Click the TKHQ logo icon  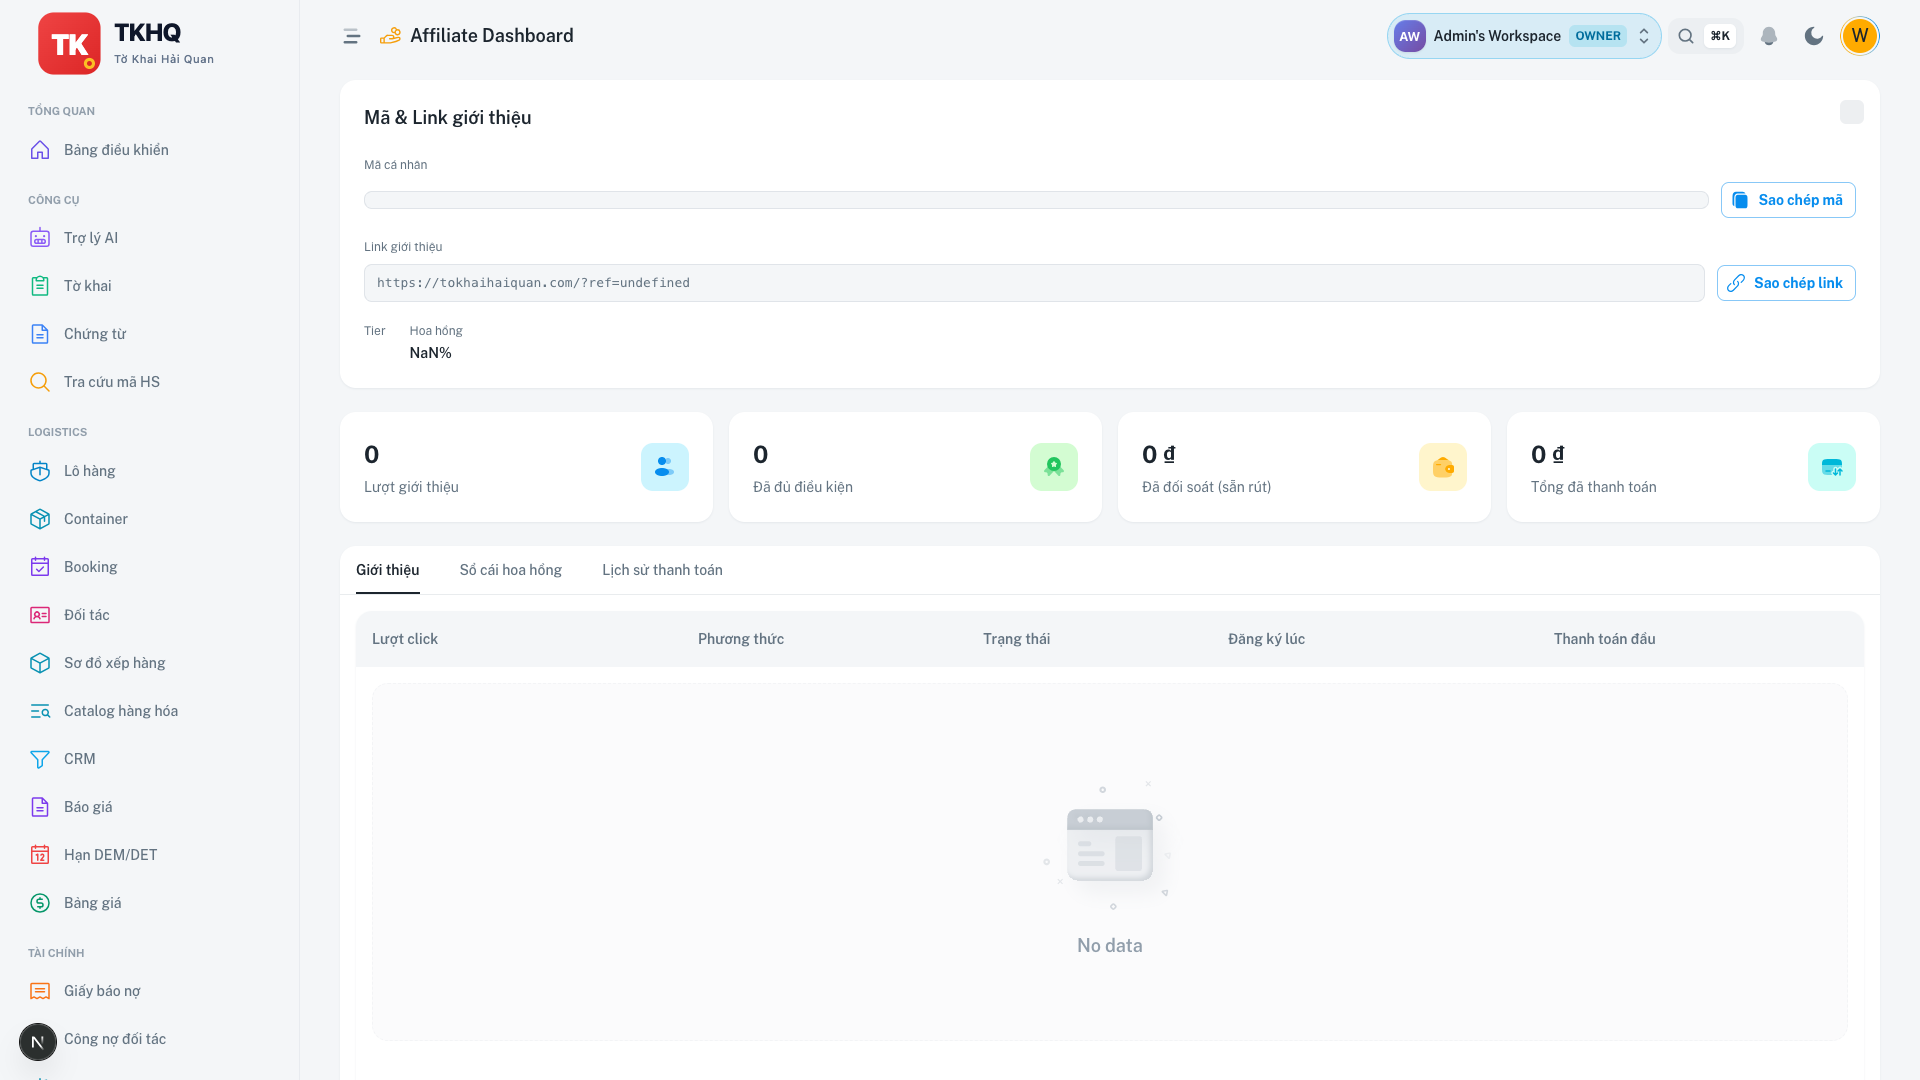pyautogui.click(x=69, y=44)
